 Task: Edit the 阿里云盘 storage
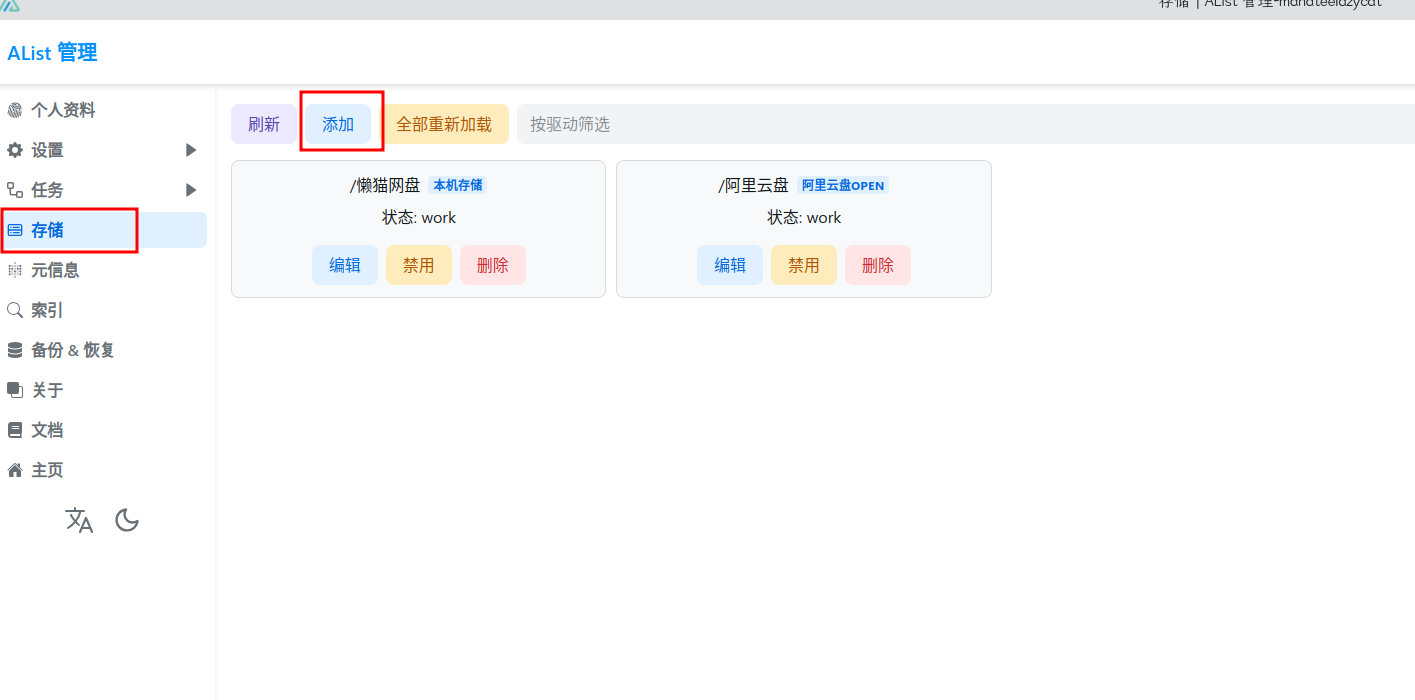(730, 265)
